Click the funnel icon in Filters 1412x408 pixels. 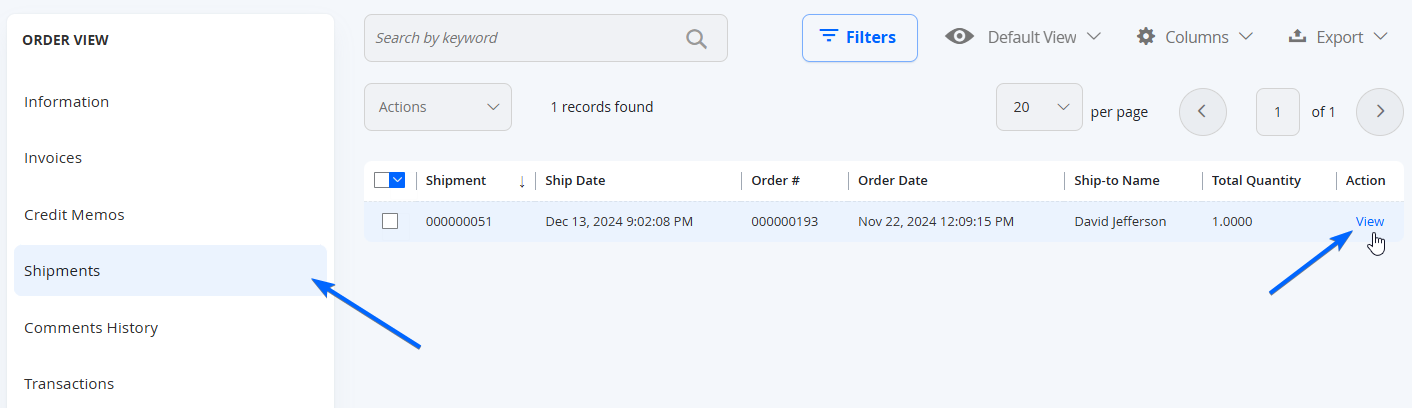coord(829,37)
